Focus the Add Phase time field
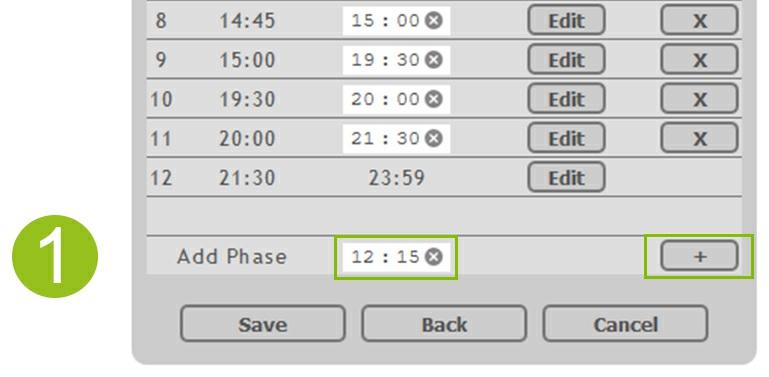The width and height of the screenshot is (769, 377). pos(385,256)
